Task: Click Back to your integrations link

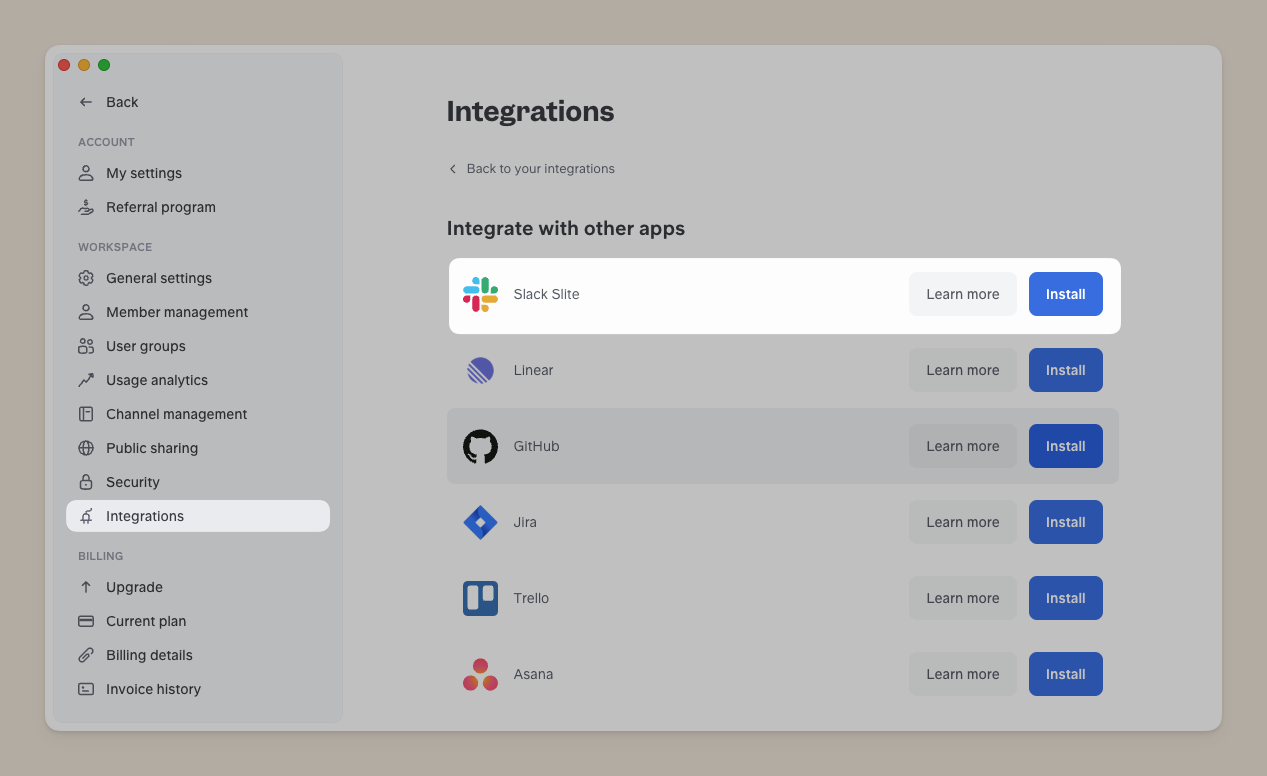Action: 540,169
